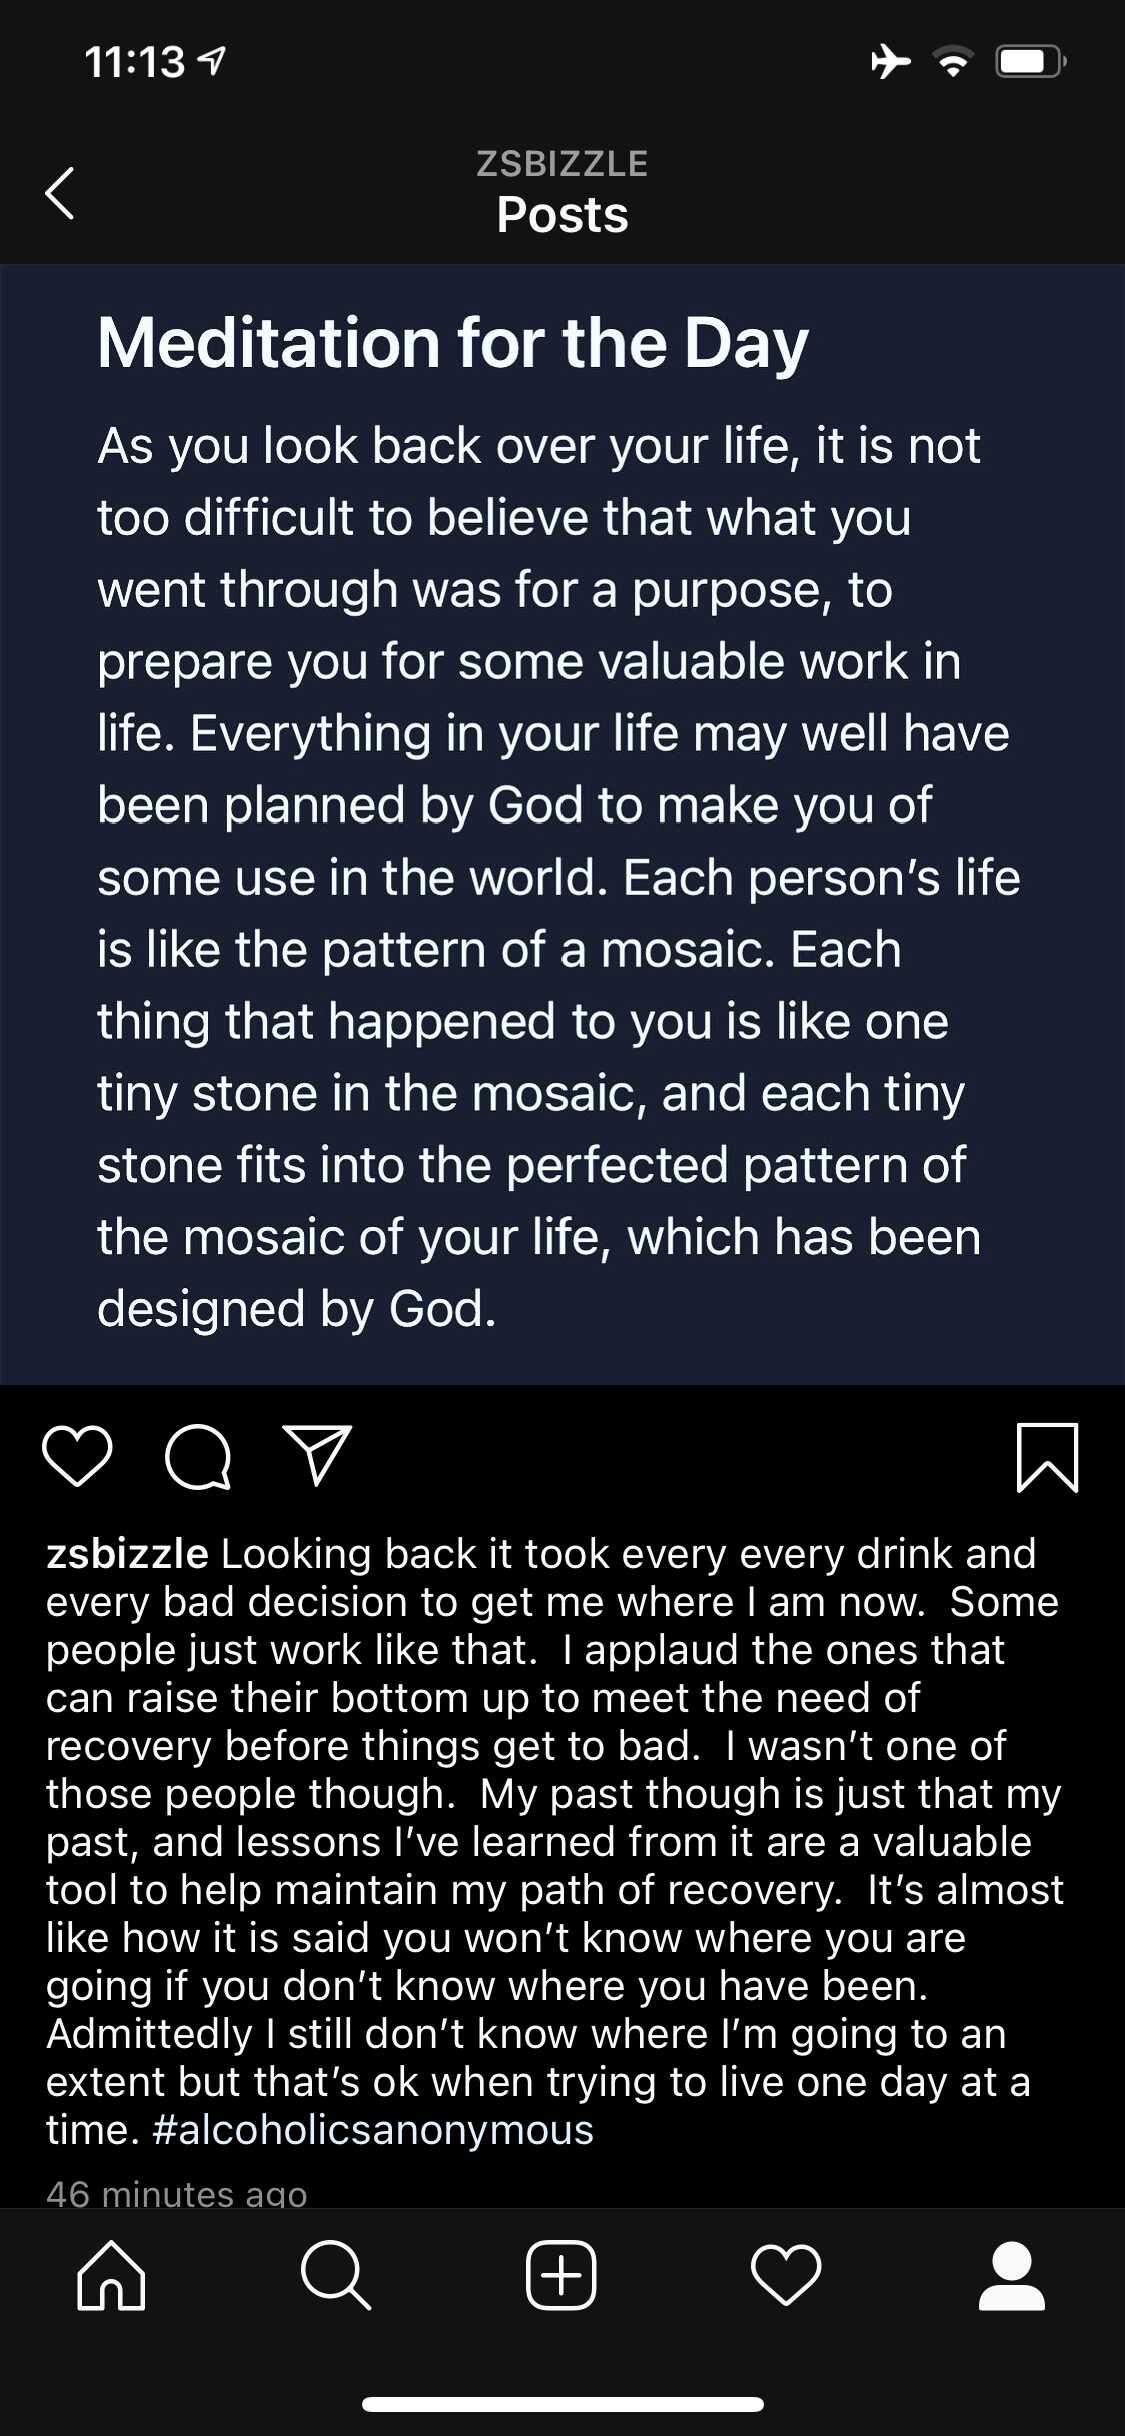The width and height of the screenshot is (1125, 2436).
Task: Open comments with speech bubble icon
Action: point(198,1457)
